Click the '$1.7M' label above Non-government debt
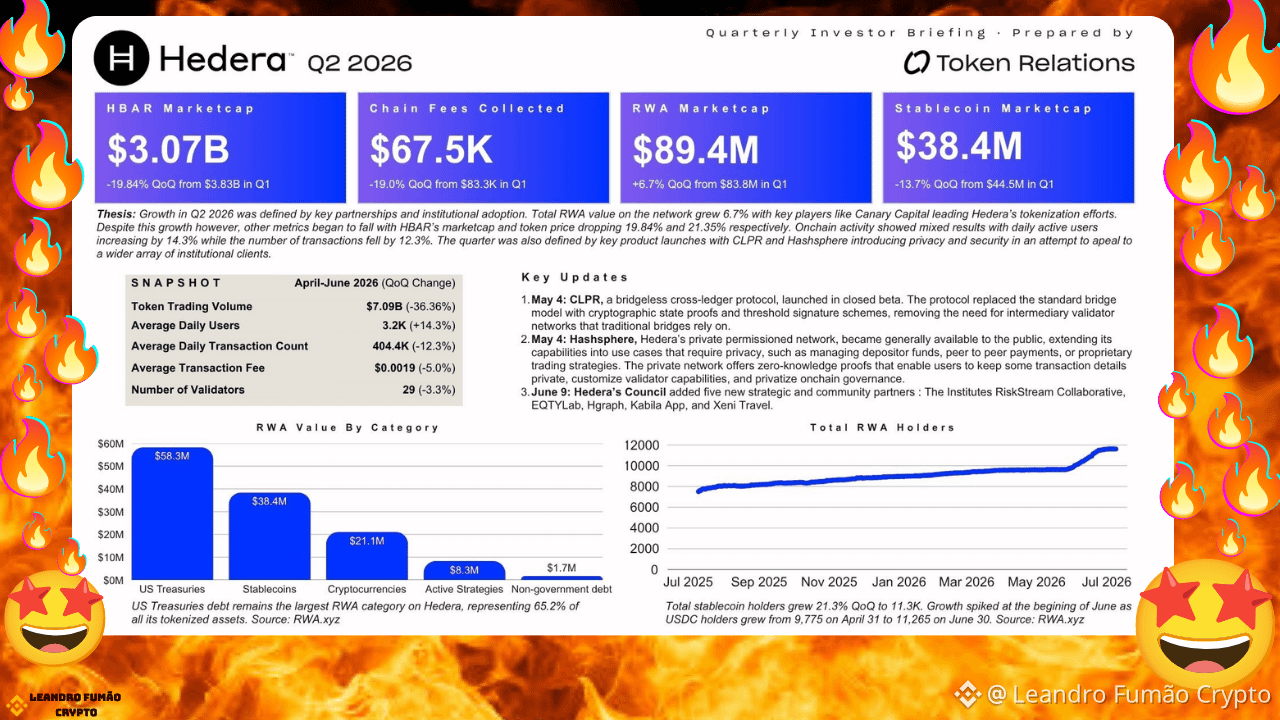The image size is (1280, 720). (562, 568)
